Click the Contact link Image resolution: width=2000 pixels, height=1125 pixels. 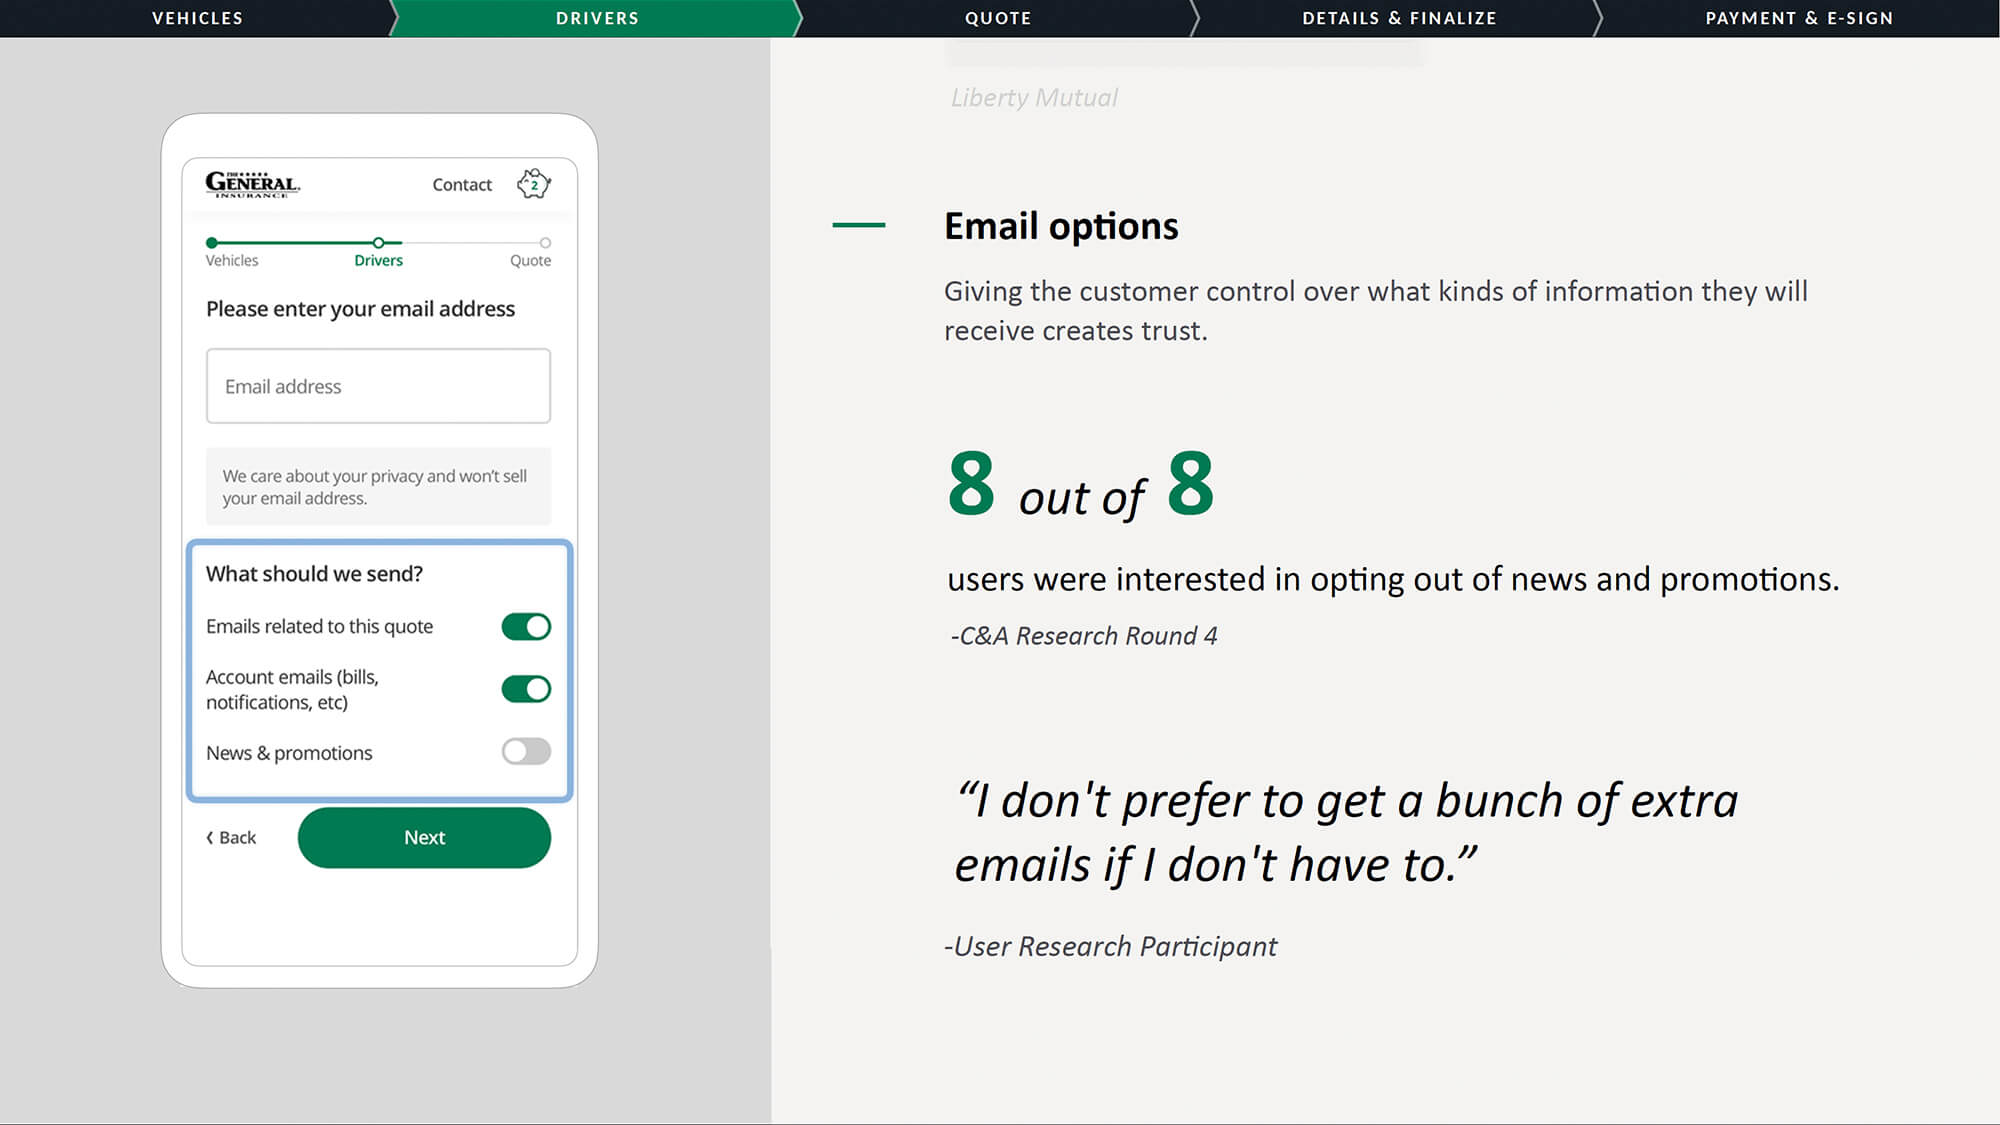point(462,185)
